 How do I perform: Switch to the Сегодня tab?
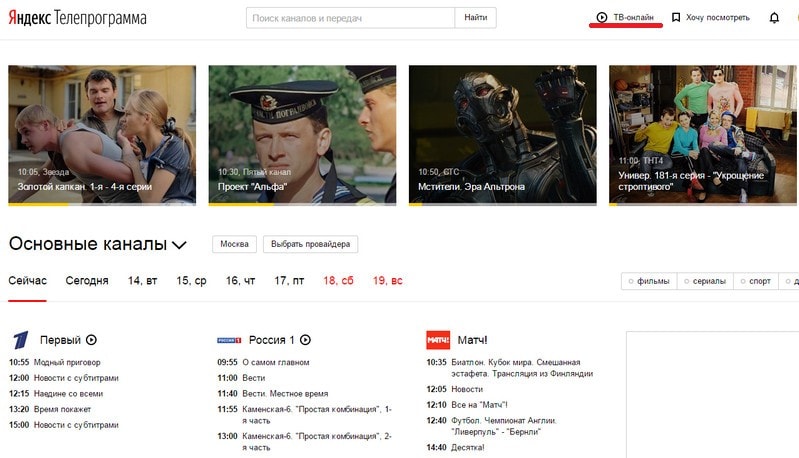[87, 281]
